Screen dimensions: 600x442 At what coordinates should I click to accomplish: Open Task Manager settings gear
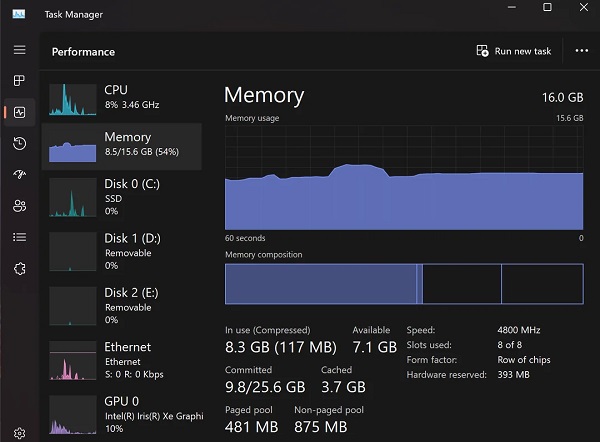[19, 432]
